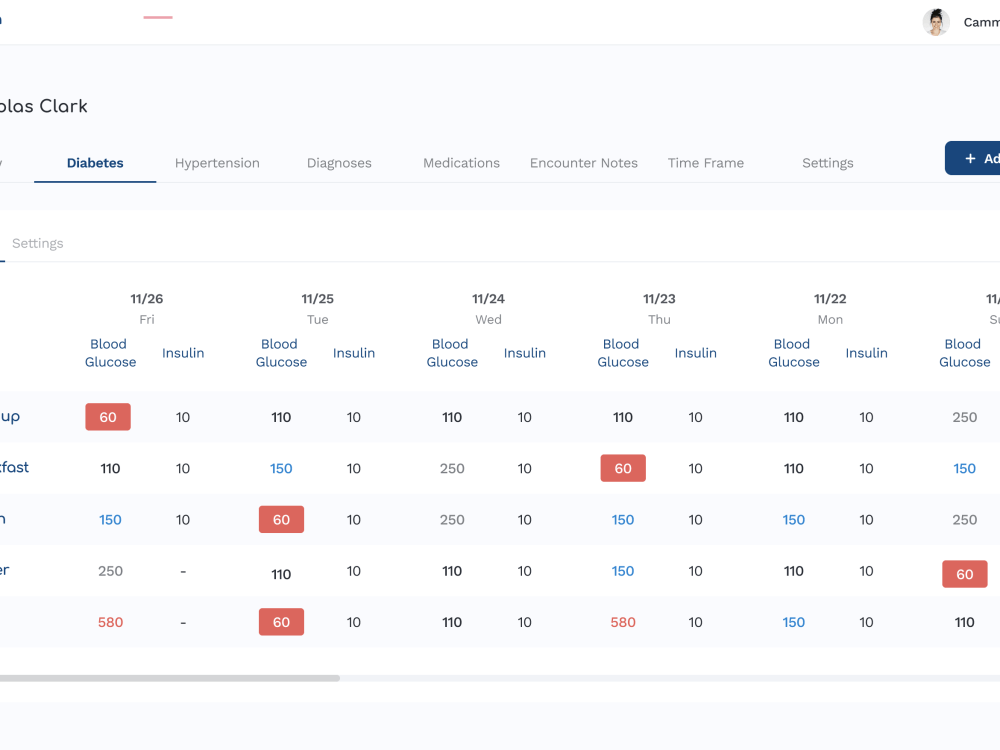Click the blue 150 Lunch value under 11/23
Image resolution: width=1000 pixels, height=750 pixels.
click(x=623, y=519)
